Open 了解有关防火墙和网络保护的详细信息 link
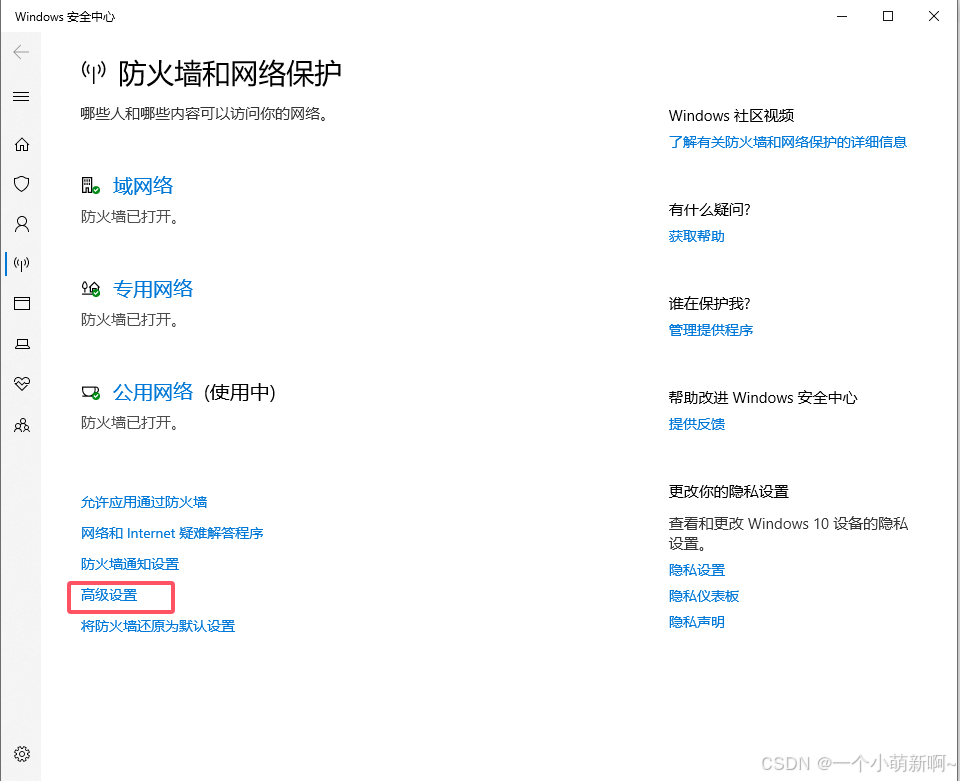 click(787, 142)
